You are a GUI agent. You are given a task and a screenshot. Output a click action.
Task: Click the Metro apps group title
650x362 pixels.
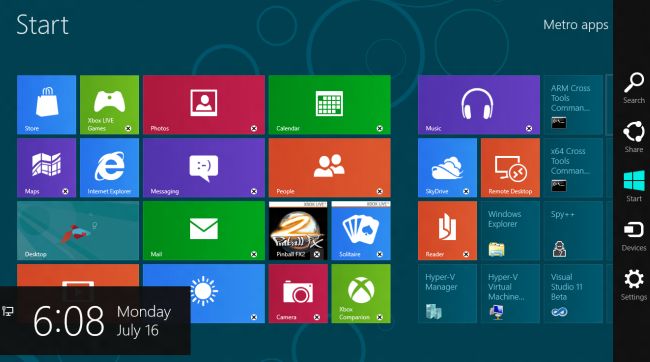pyautogui.click(x=576, y=25)
